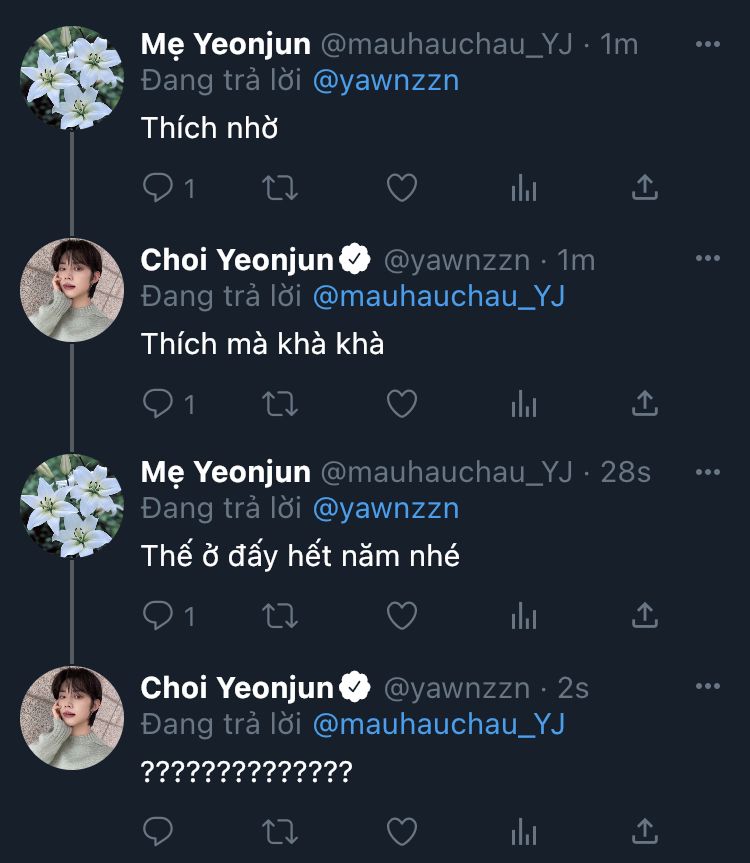Image resolution: width=750 pixels, height=863 pixels.
Task: Reply to the question marks tweet
Action: pos(159,830)
